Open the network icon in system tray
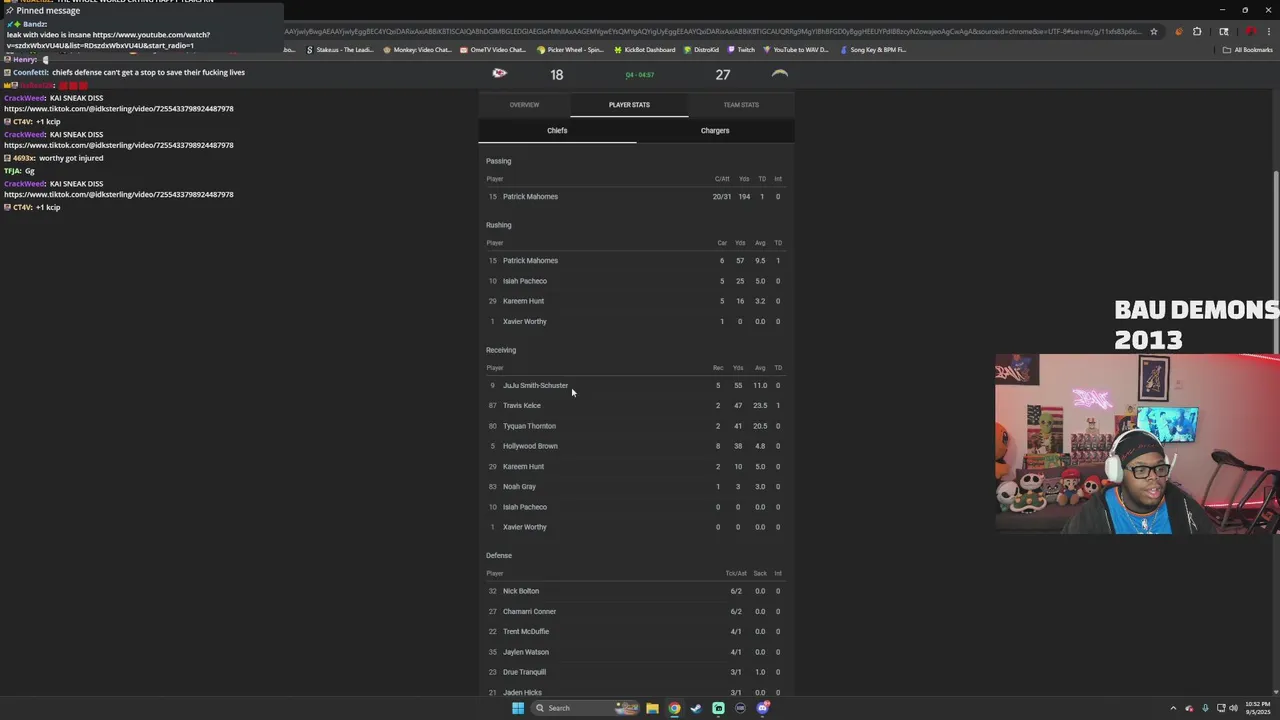 1220,708
